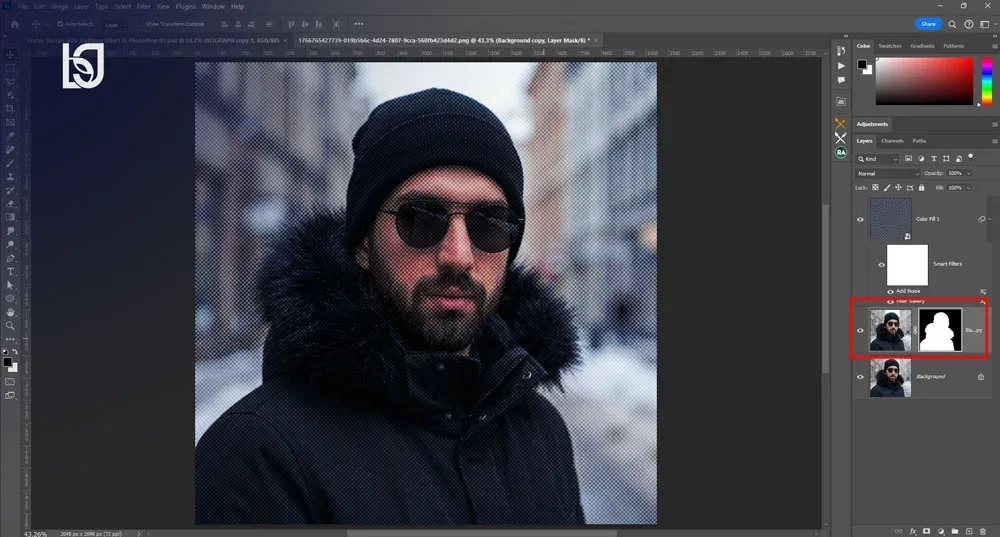Open the Opacity slider arrow
This screenshot has height=537, width=1000.
968,173
